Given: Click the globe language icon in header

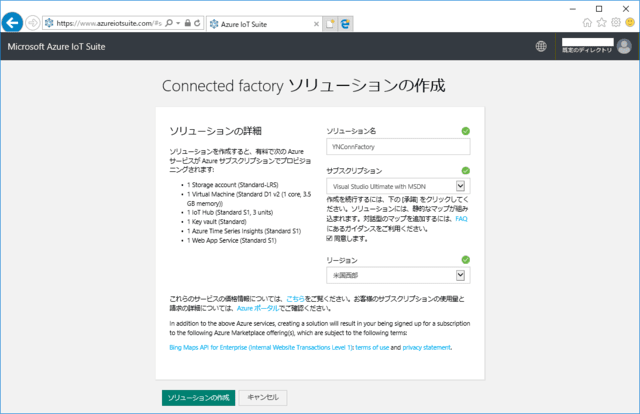Looking at the screenshot, I should [x=541, y=47].
